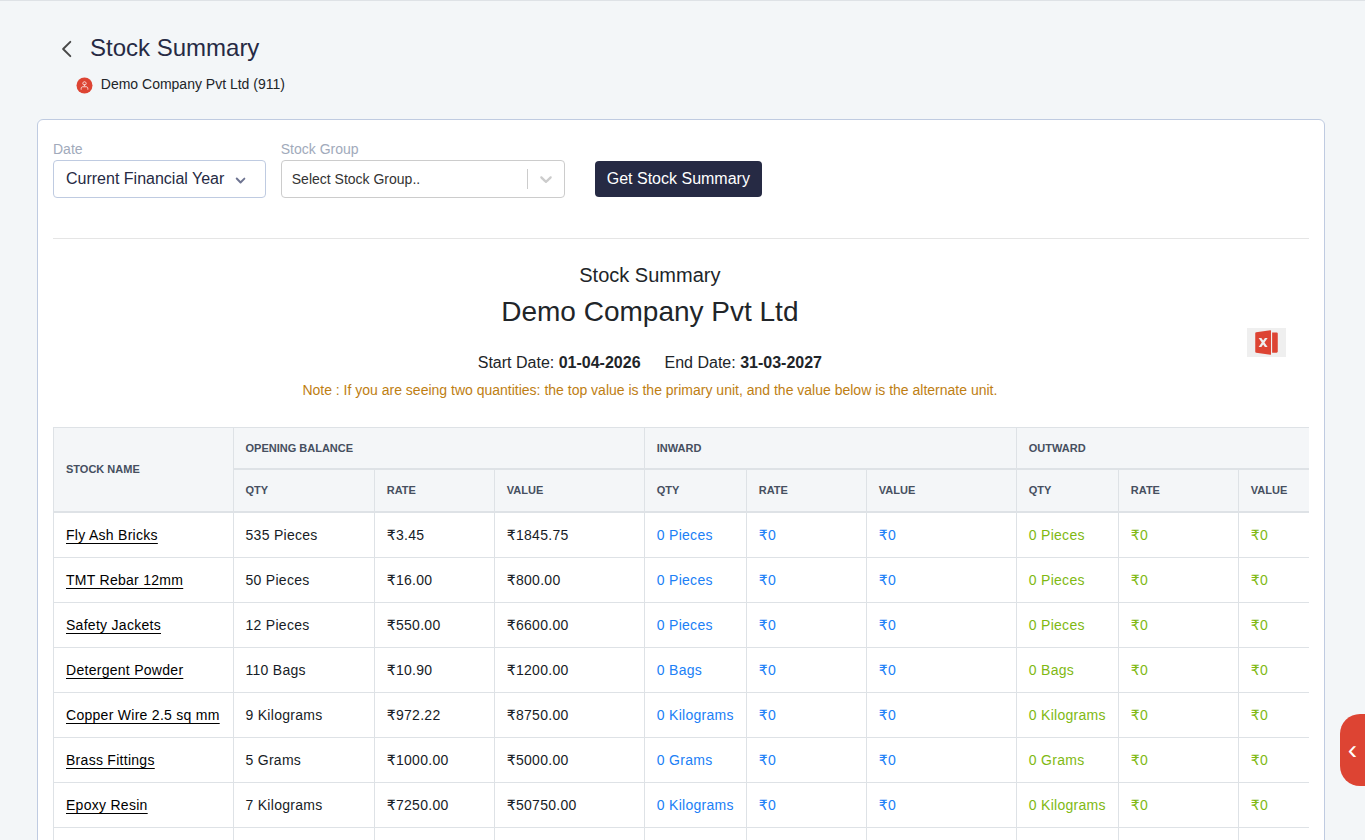
Task: Export stock summary to Excel icon
Action: 1266,343
